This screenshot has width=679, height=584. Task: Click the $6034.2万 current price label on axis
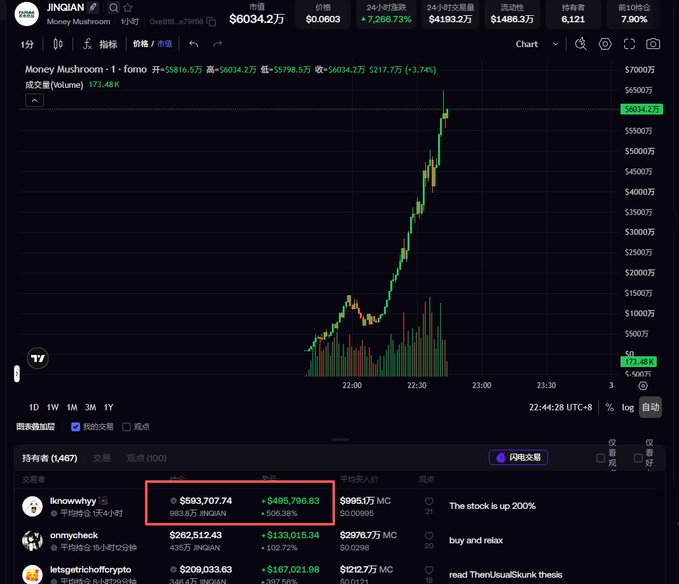coord(641,109)
